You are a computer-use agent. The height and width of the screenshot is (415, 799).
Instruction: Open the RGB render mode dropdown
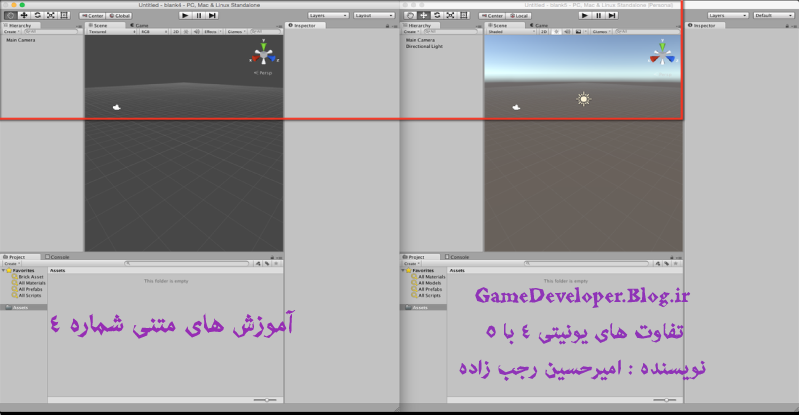coord(154,32)
